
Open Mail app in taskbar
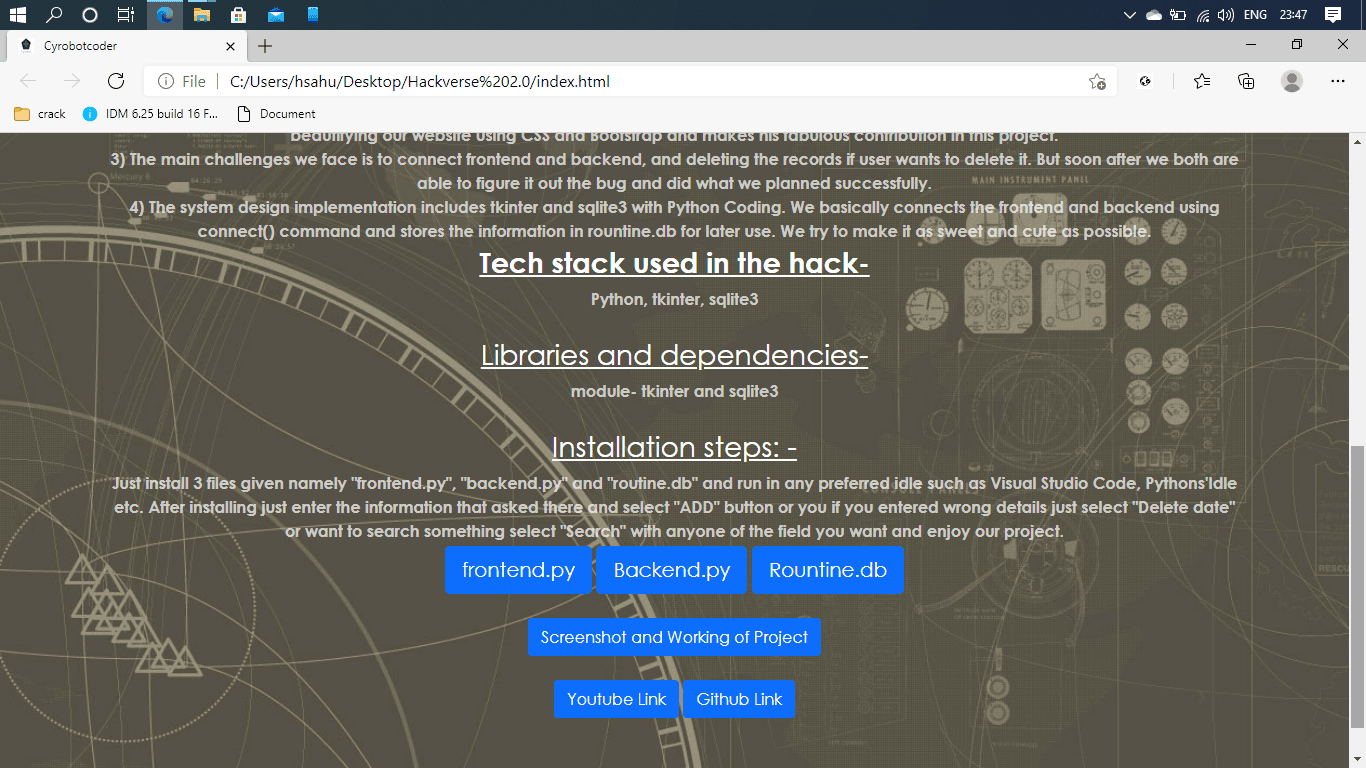point(276,15)
